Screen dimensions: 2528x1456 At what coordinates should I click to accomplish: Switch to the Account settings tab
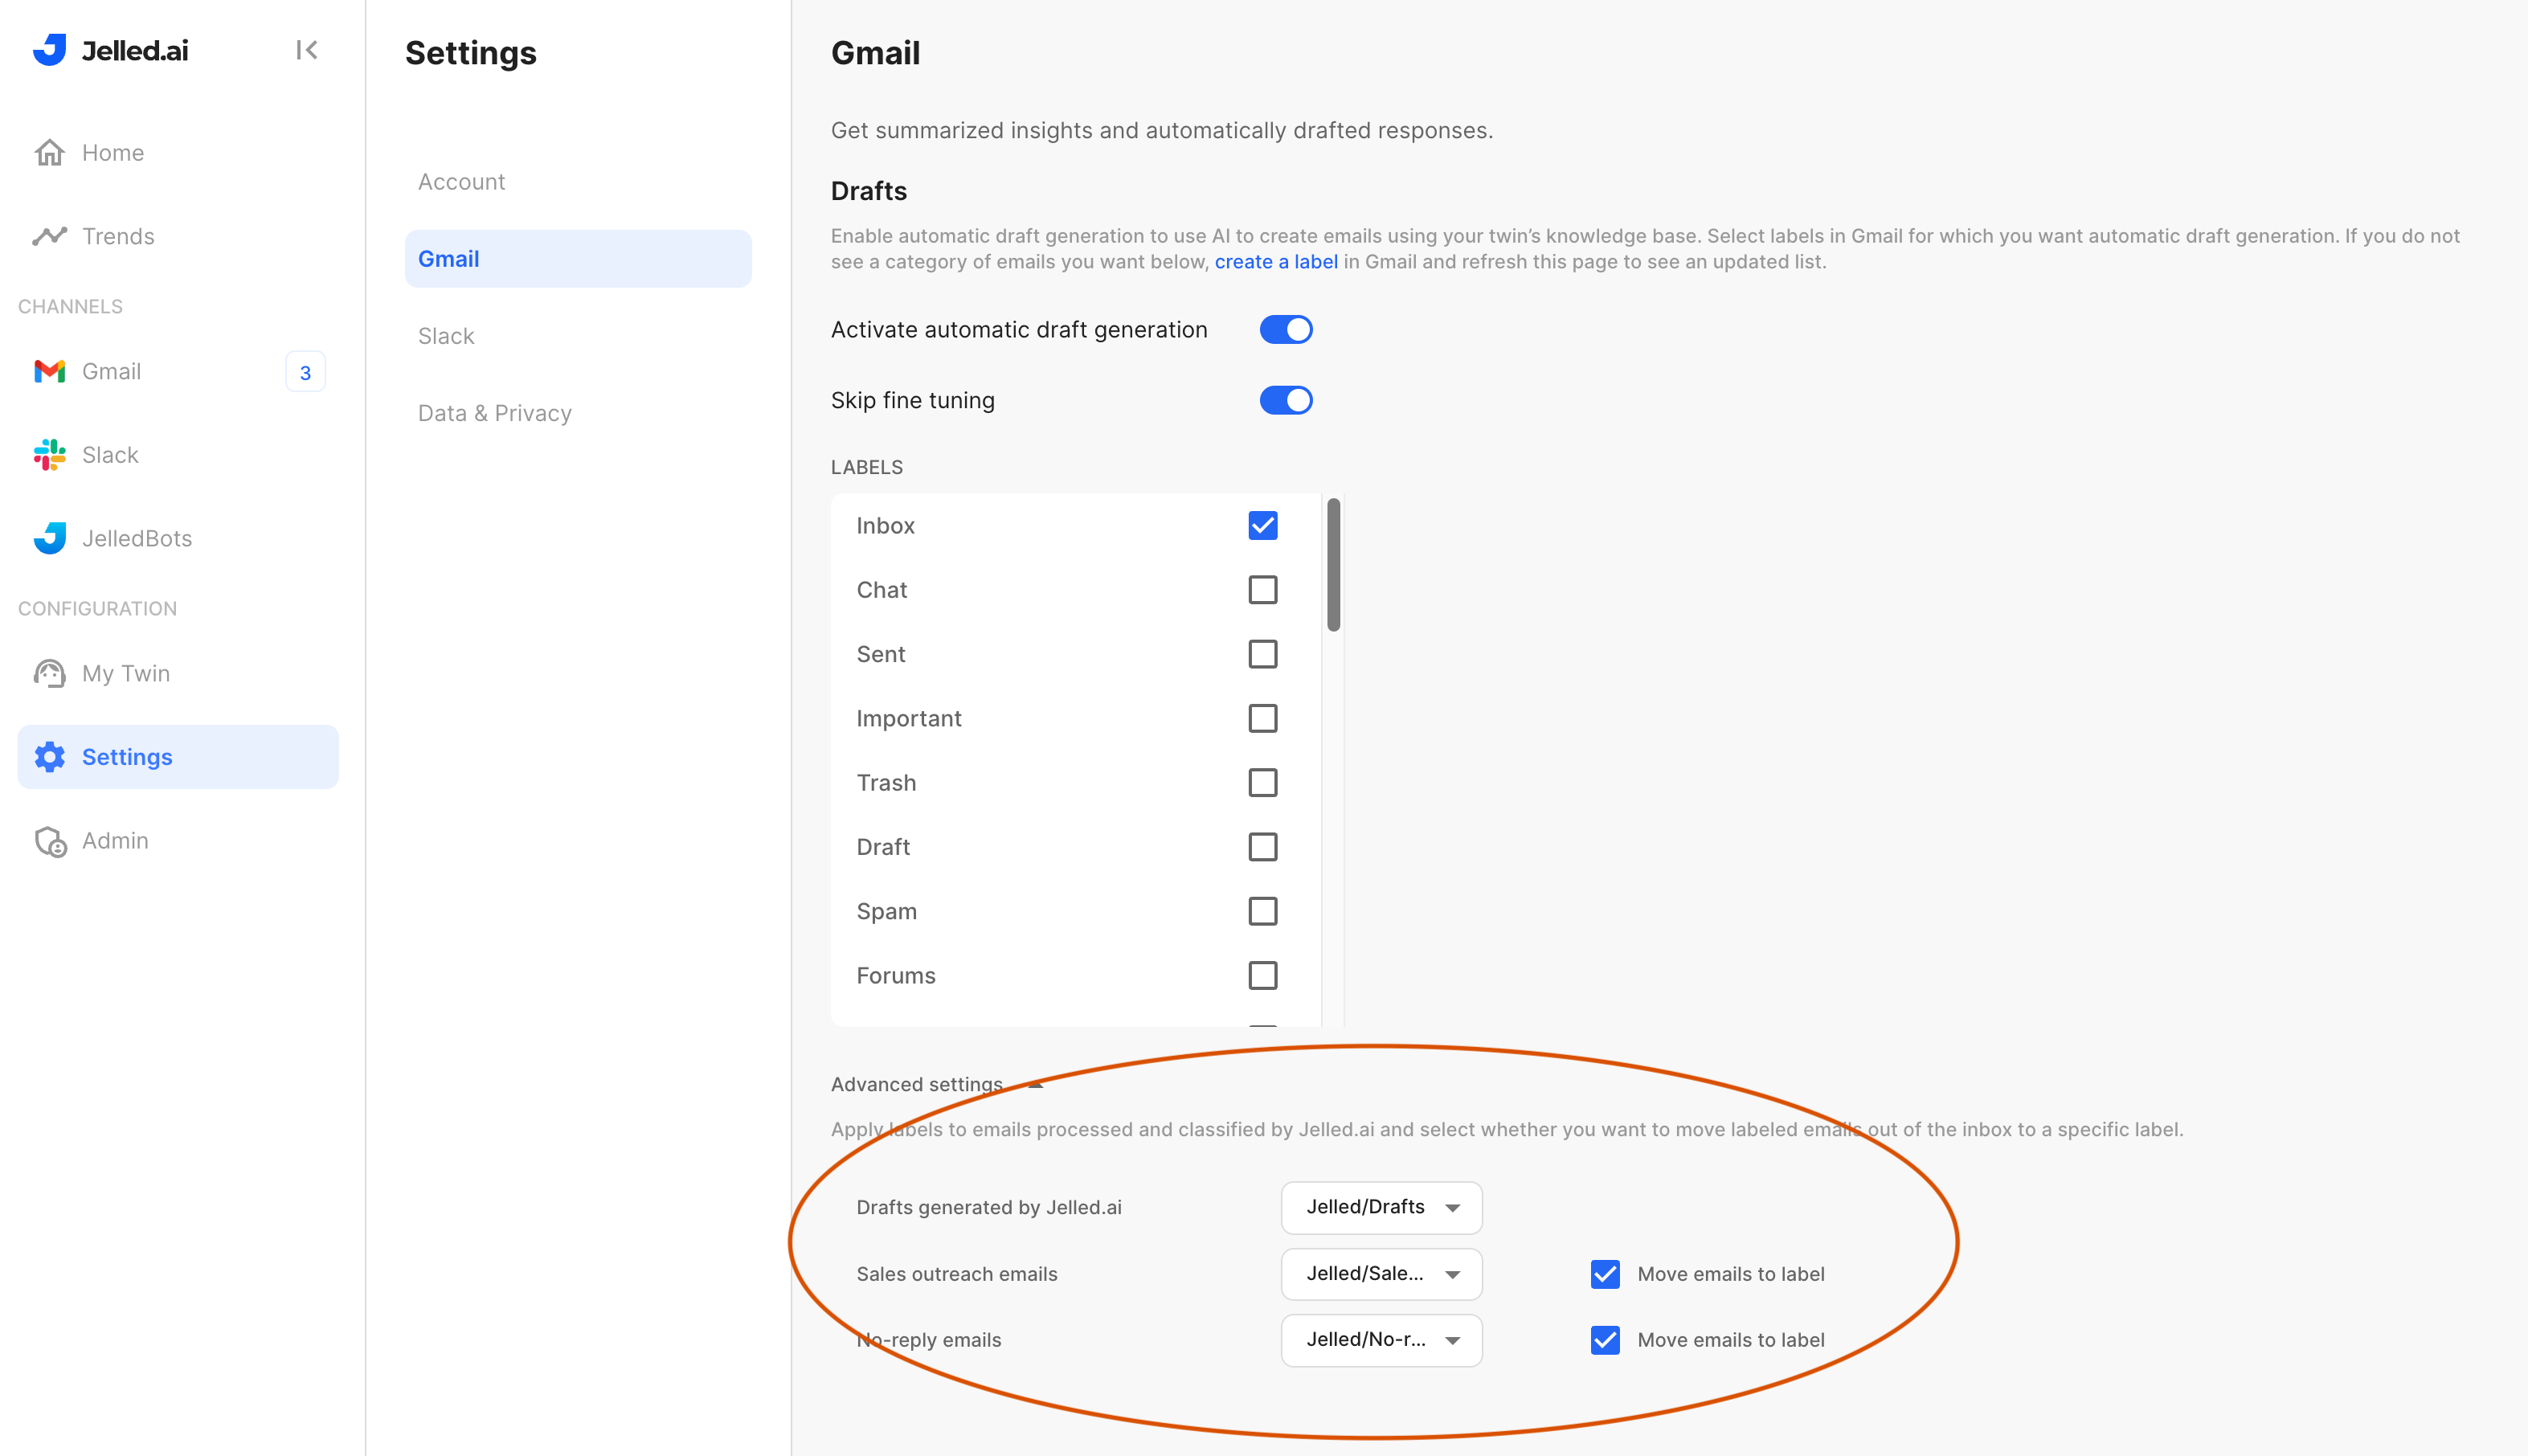(461, 182)
